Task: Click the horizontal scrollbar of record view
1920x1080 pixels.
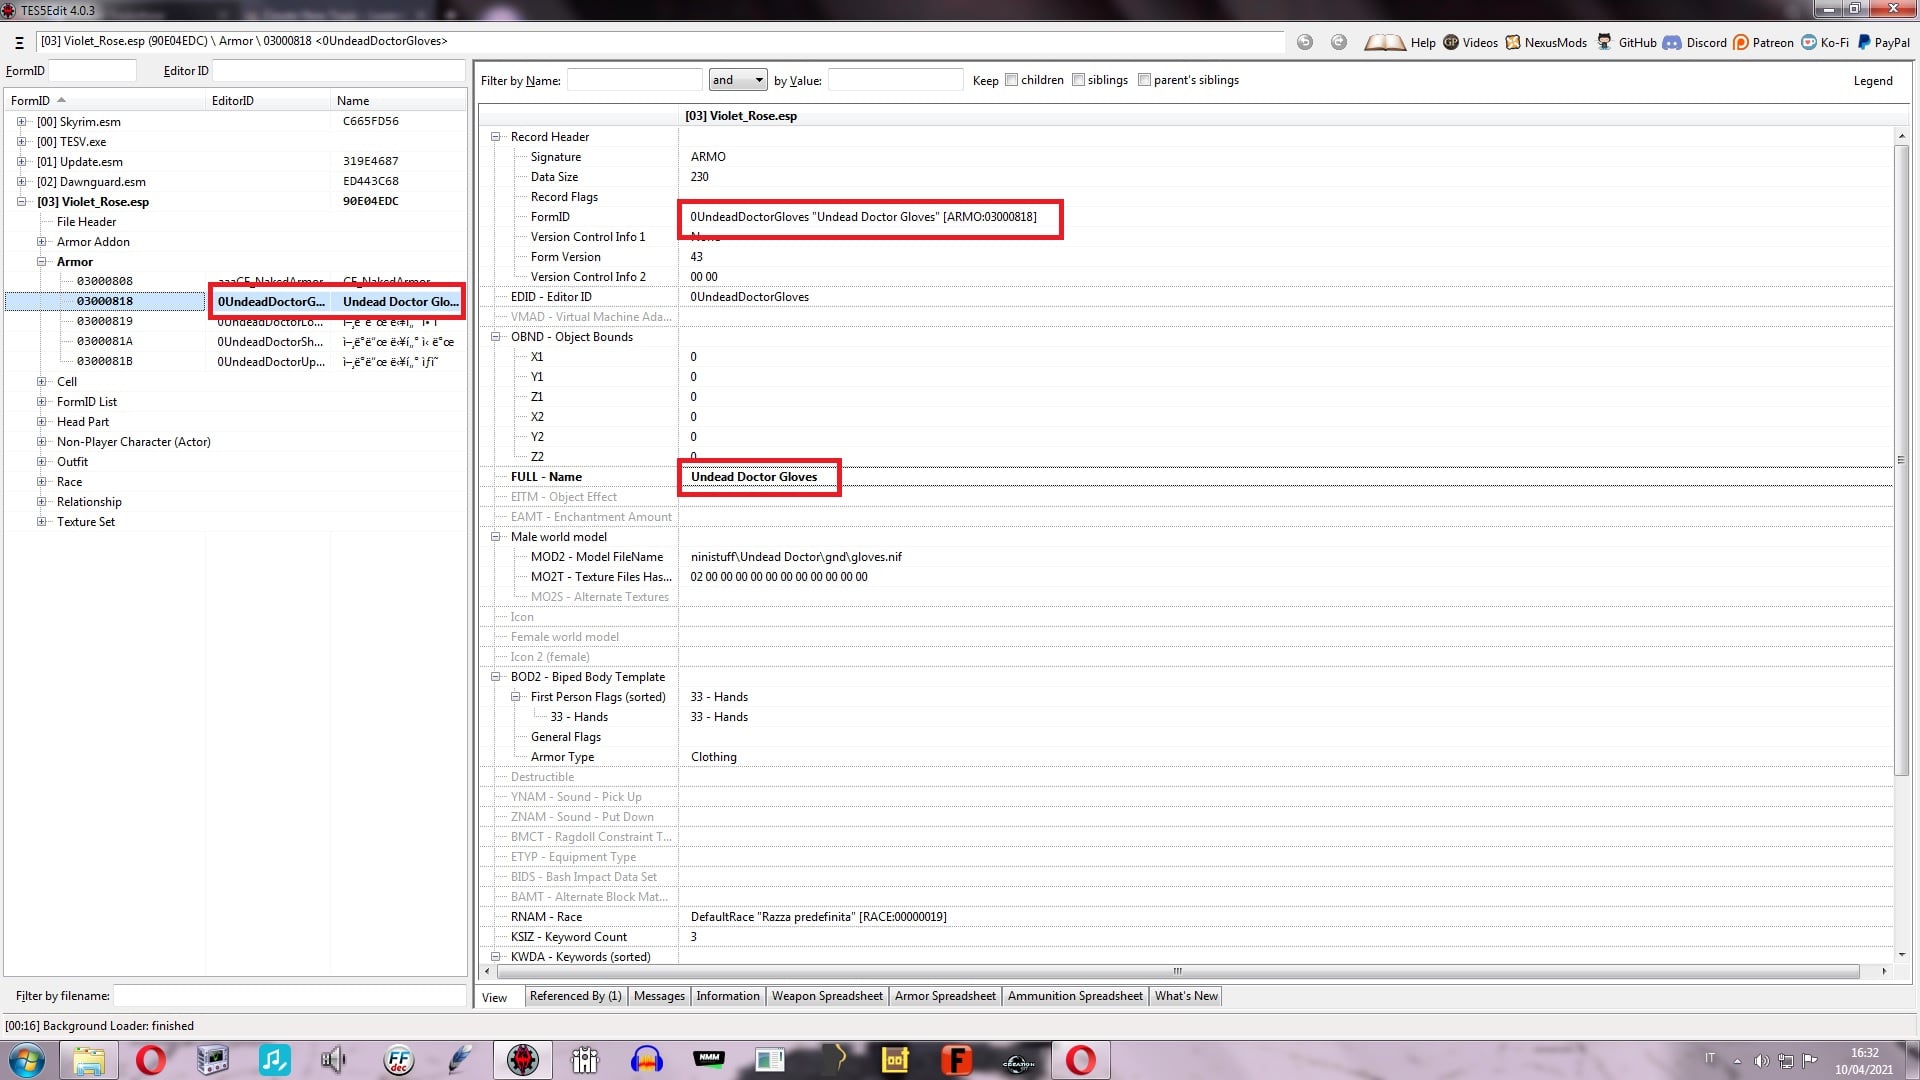Action: click(x=1177, y=971)
